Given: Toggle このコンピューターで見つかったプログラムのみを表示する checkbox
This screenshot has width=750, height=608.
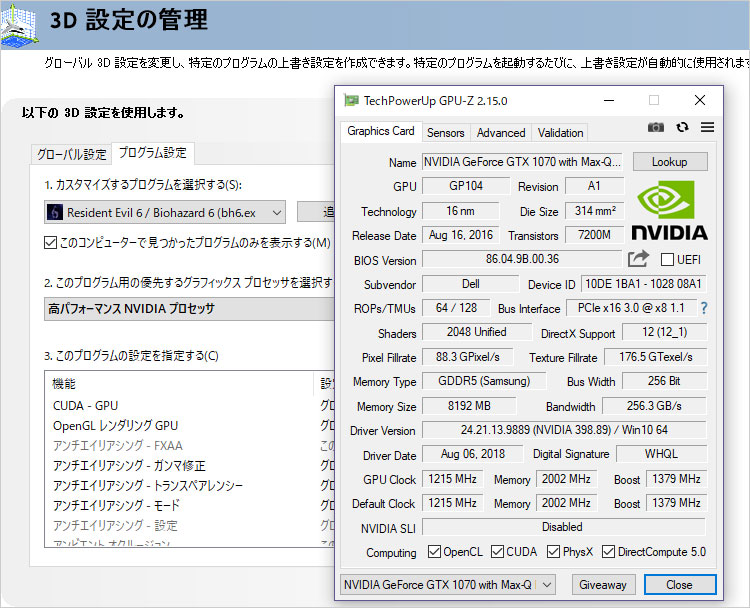Looking at the screenshot, I should pyautogui.click(x=50, y=243).
